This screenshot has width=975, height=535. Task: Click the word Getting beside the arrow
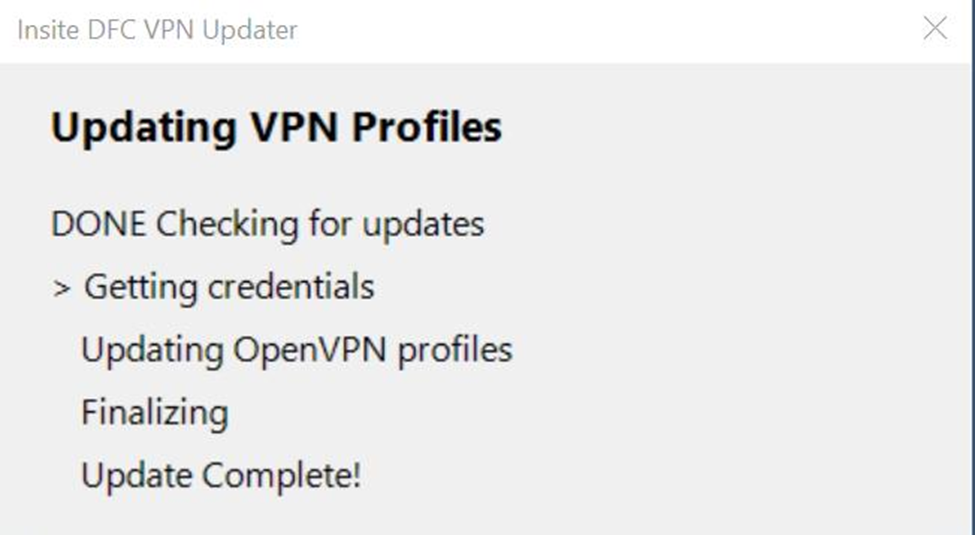tap(139, 288)
